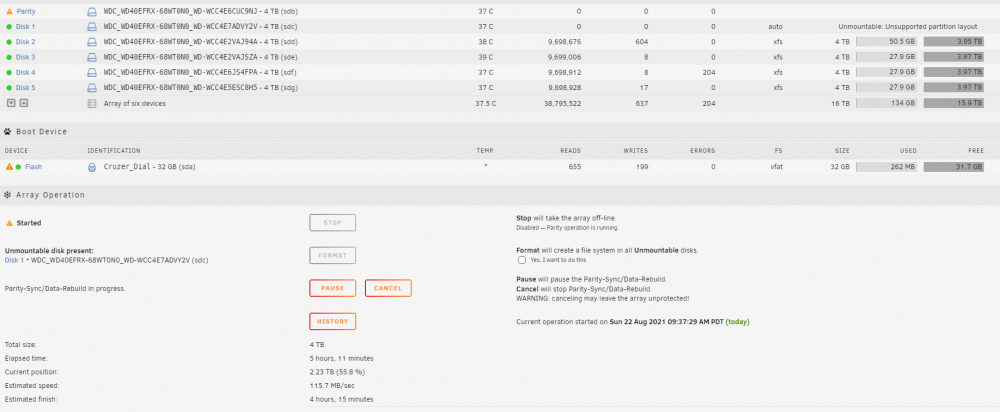Click the Disk 2 used space bar showing 50.5 GB
This screenshot has height=412, width=1000.
(886, 42)
